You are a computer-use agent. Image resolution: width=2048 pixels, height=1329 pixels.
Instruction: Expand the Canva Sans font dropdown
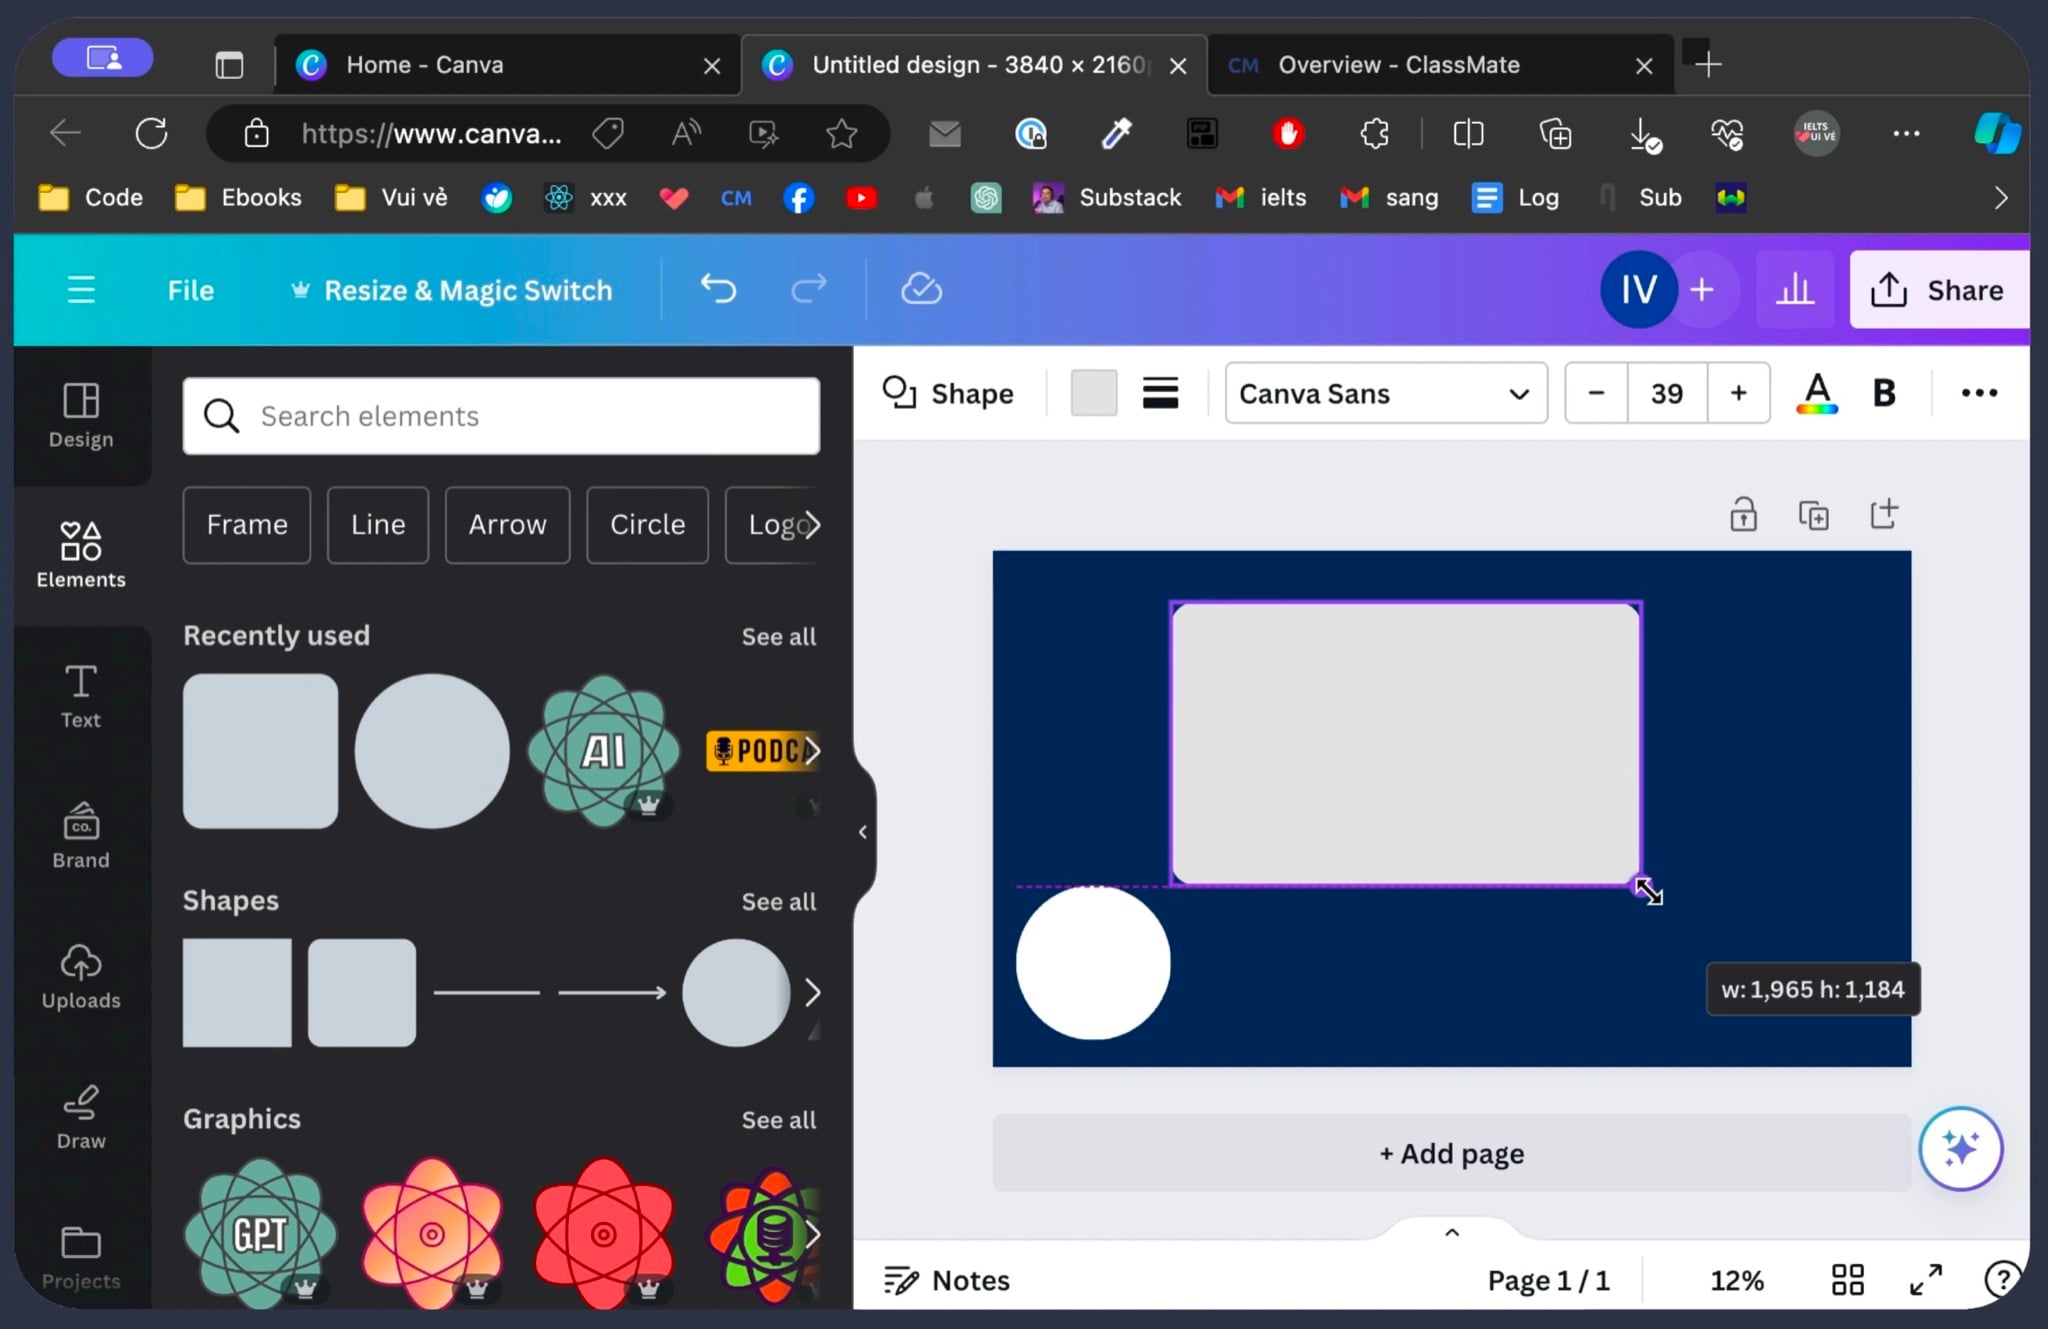coord(1386,393)
